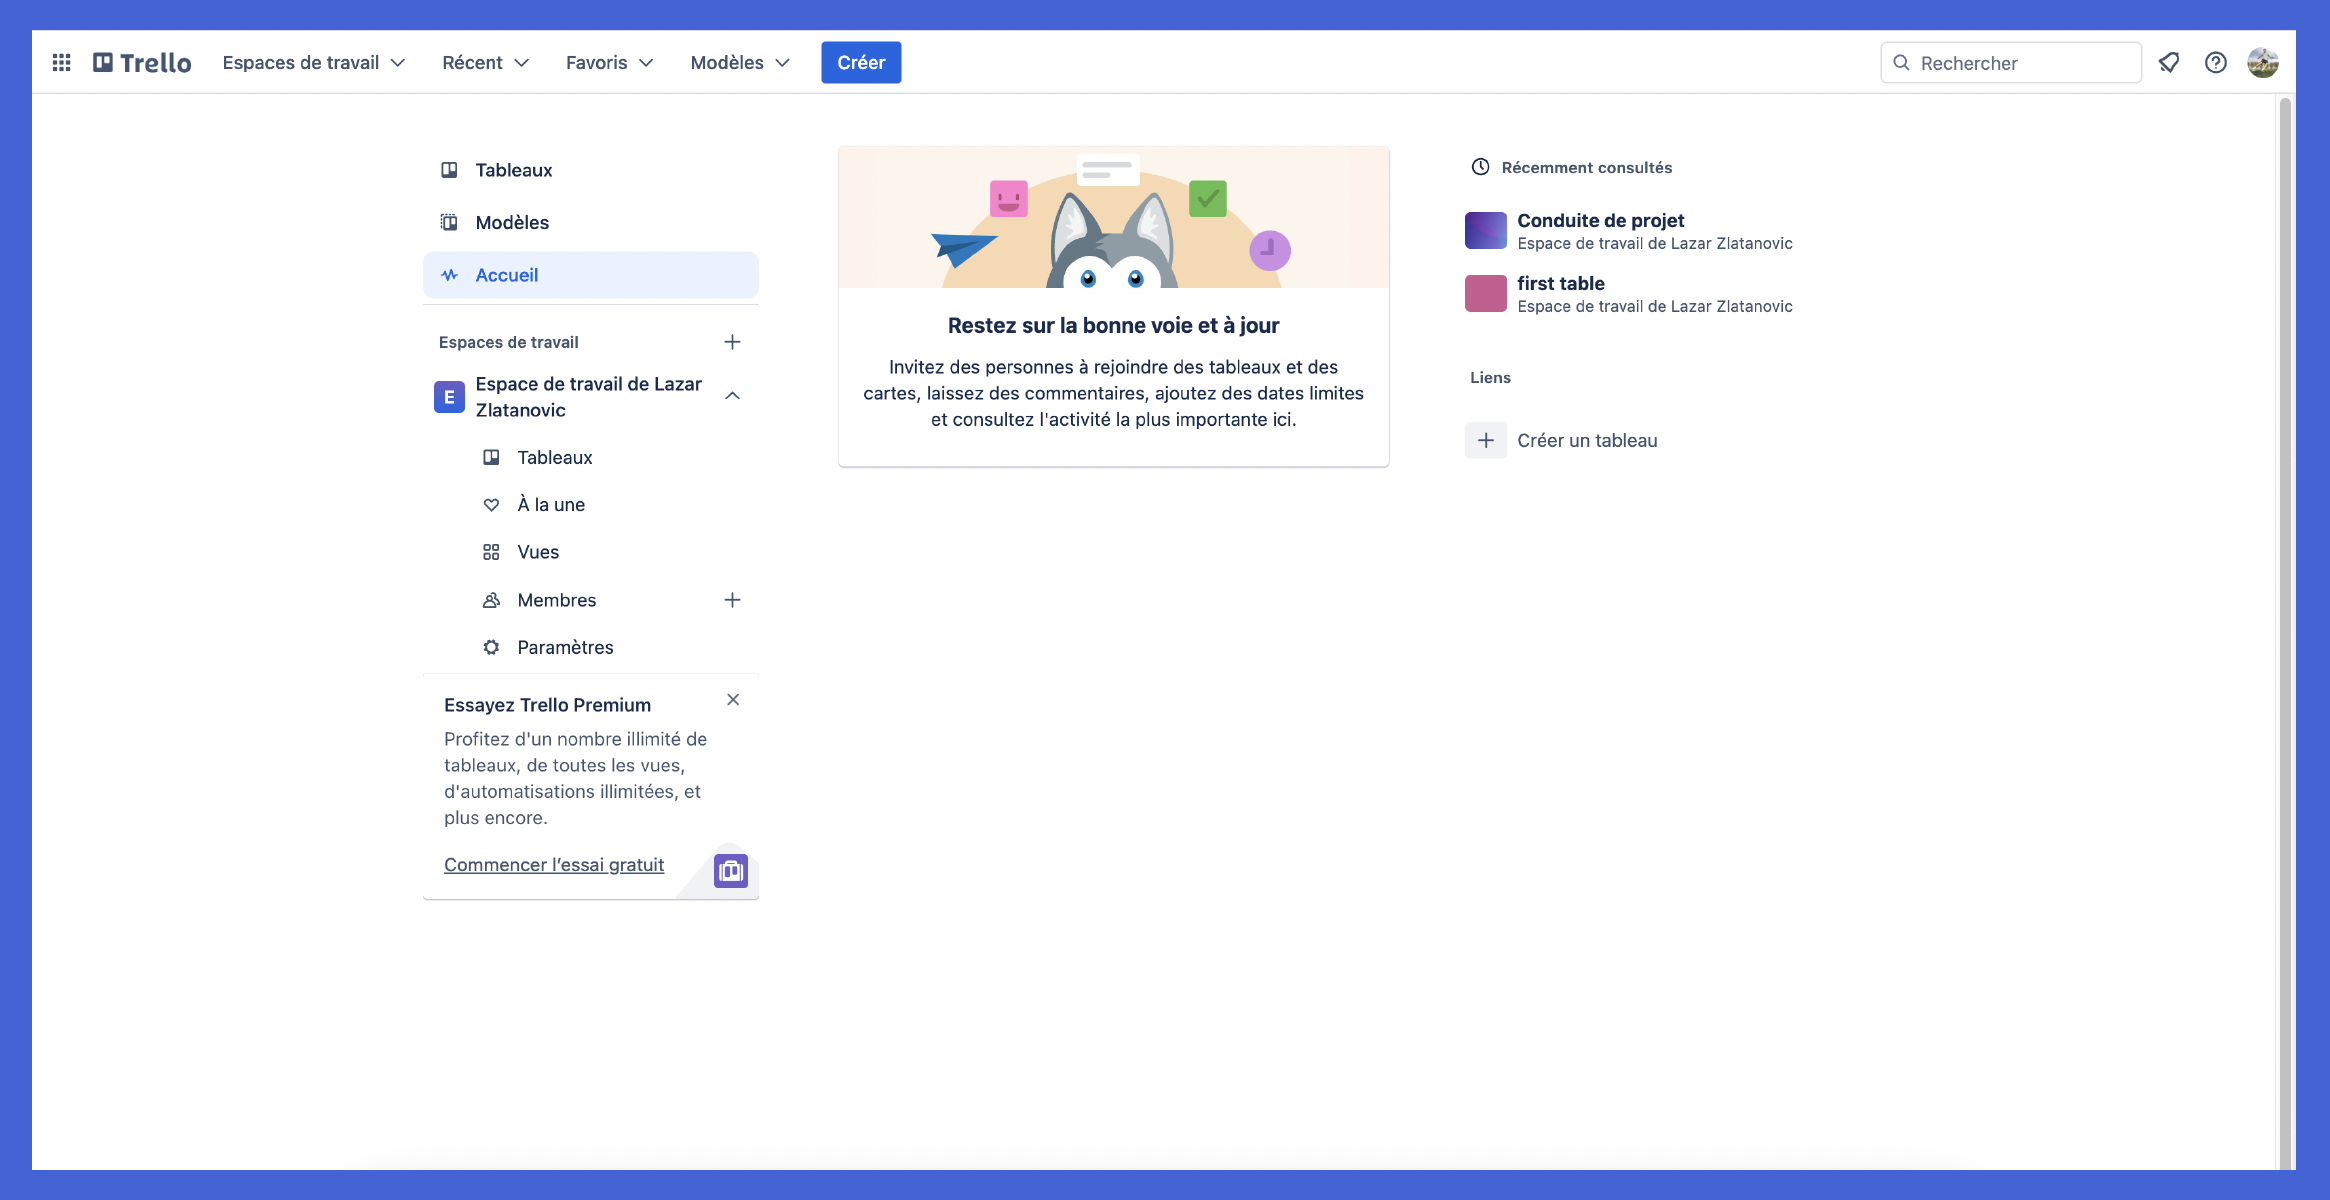2330x1200 pixels.
Task: Open the profile avatar menu
Action: click(x=2262, y=62)
